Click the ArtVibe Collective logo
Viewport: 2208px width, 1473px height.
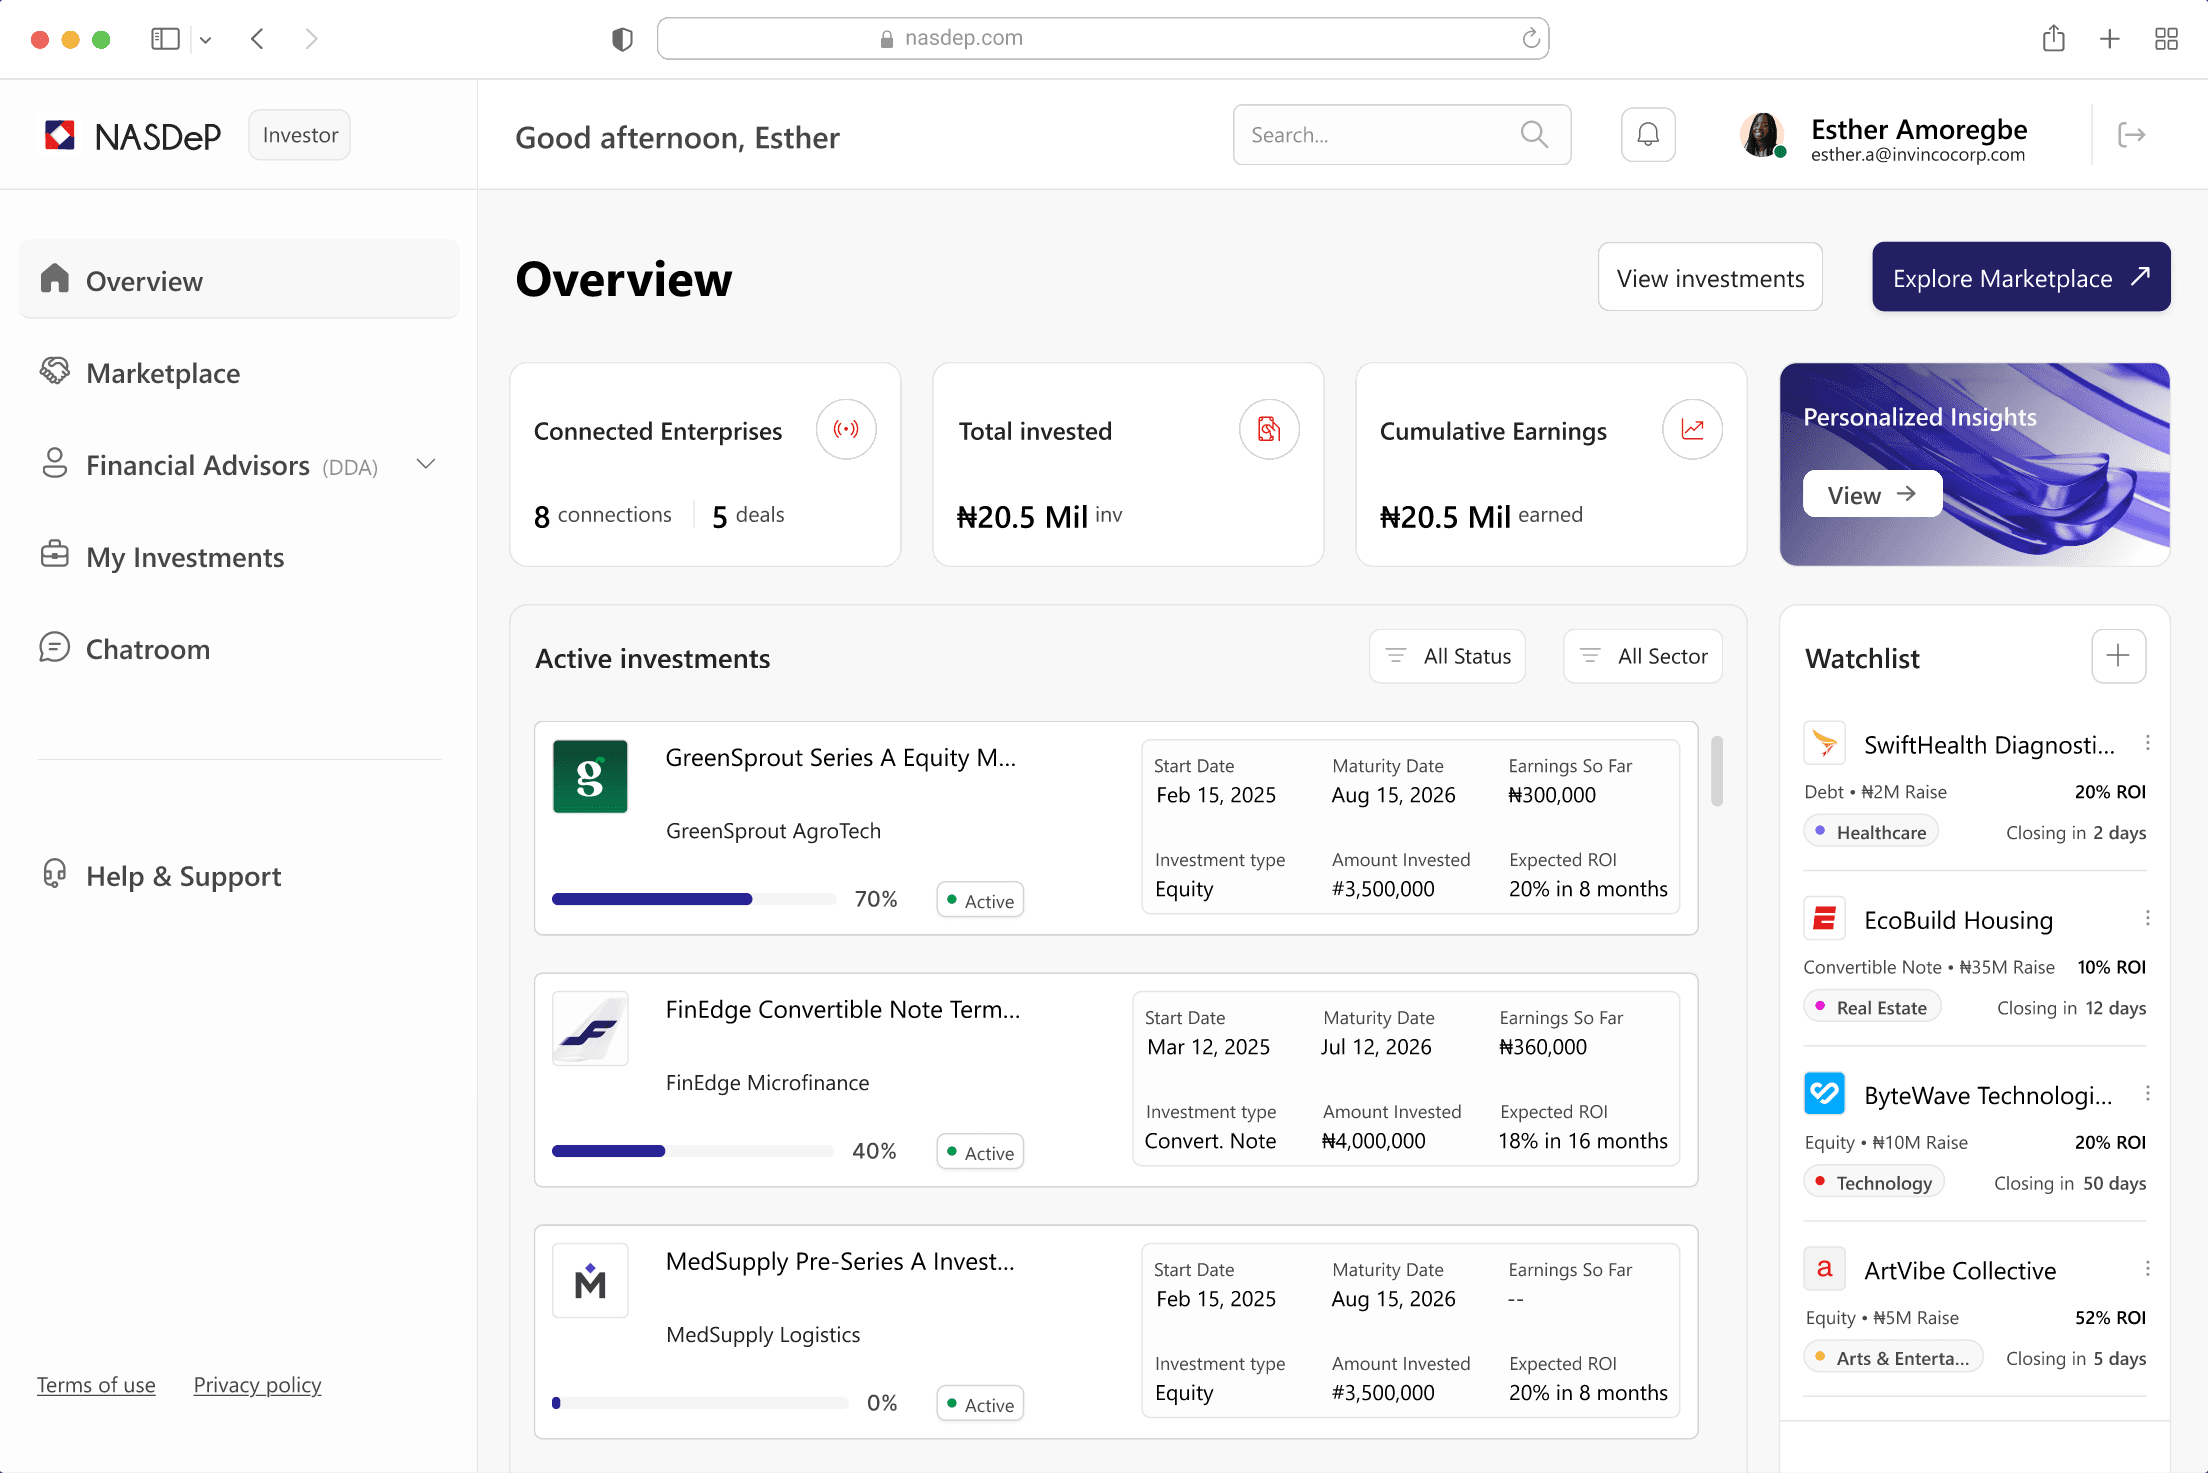coord(1824,1268)
